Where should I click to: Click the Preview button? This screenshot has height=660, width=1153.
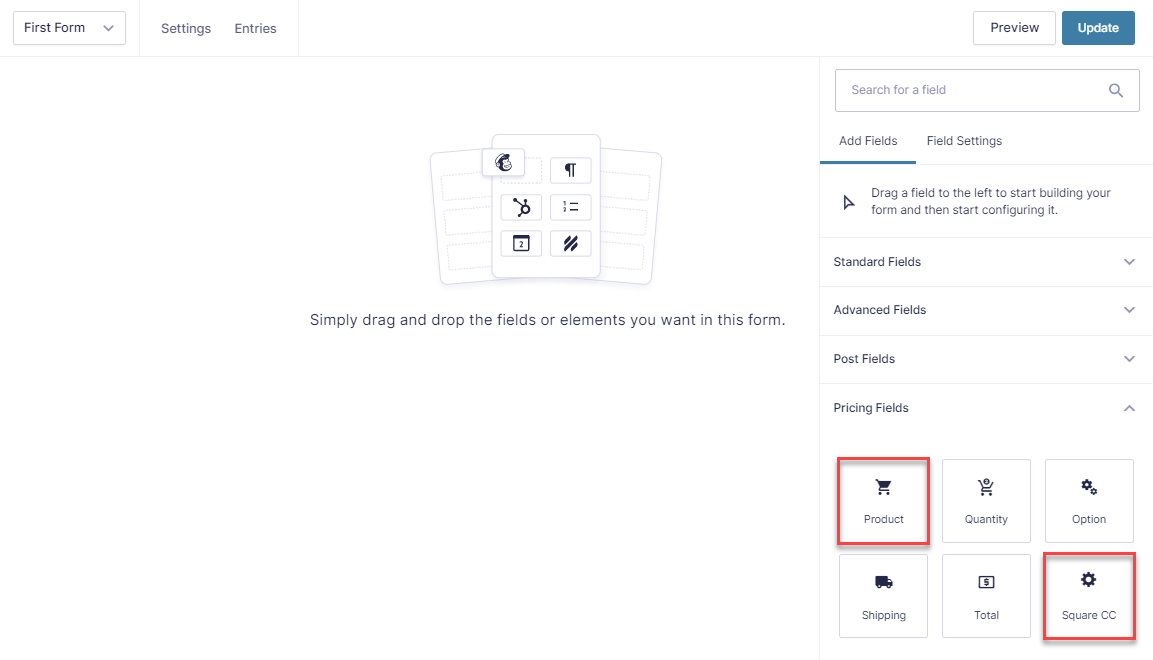[x=1014, y=28]
